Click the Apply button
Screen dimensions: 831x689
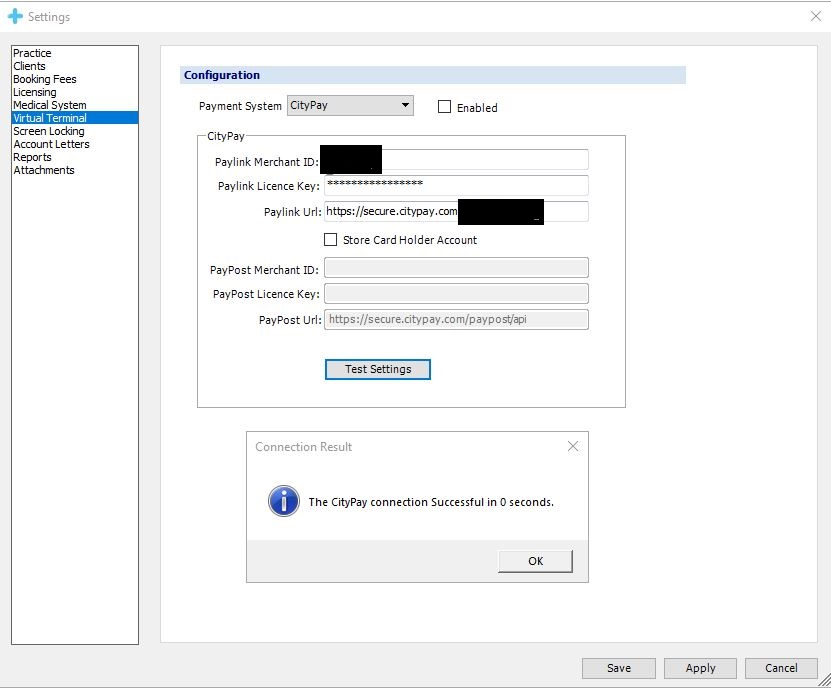click(x=700, y=668)
